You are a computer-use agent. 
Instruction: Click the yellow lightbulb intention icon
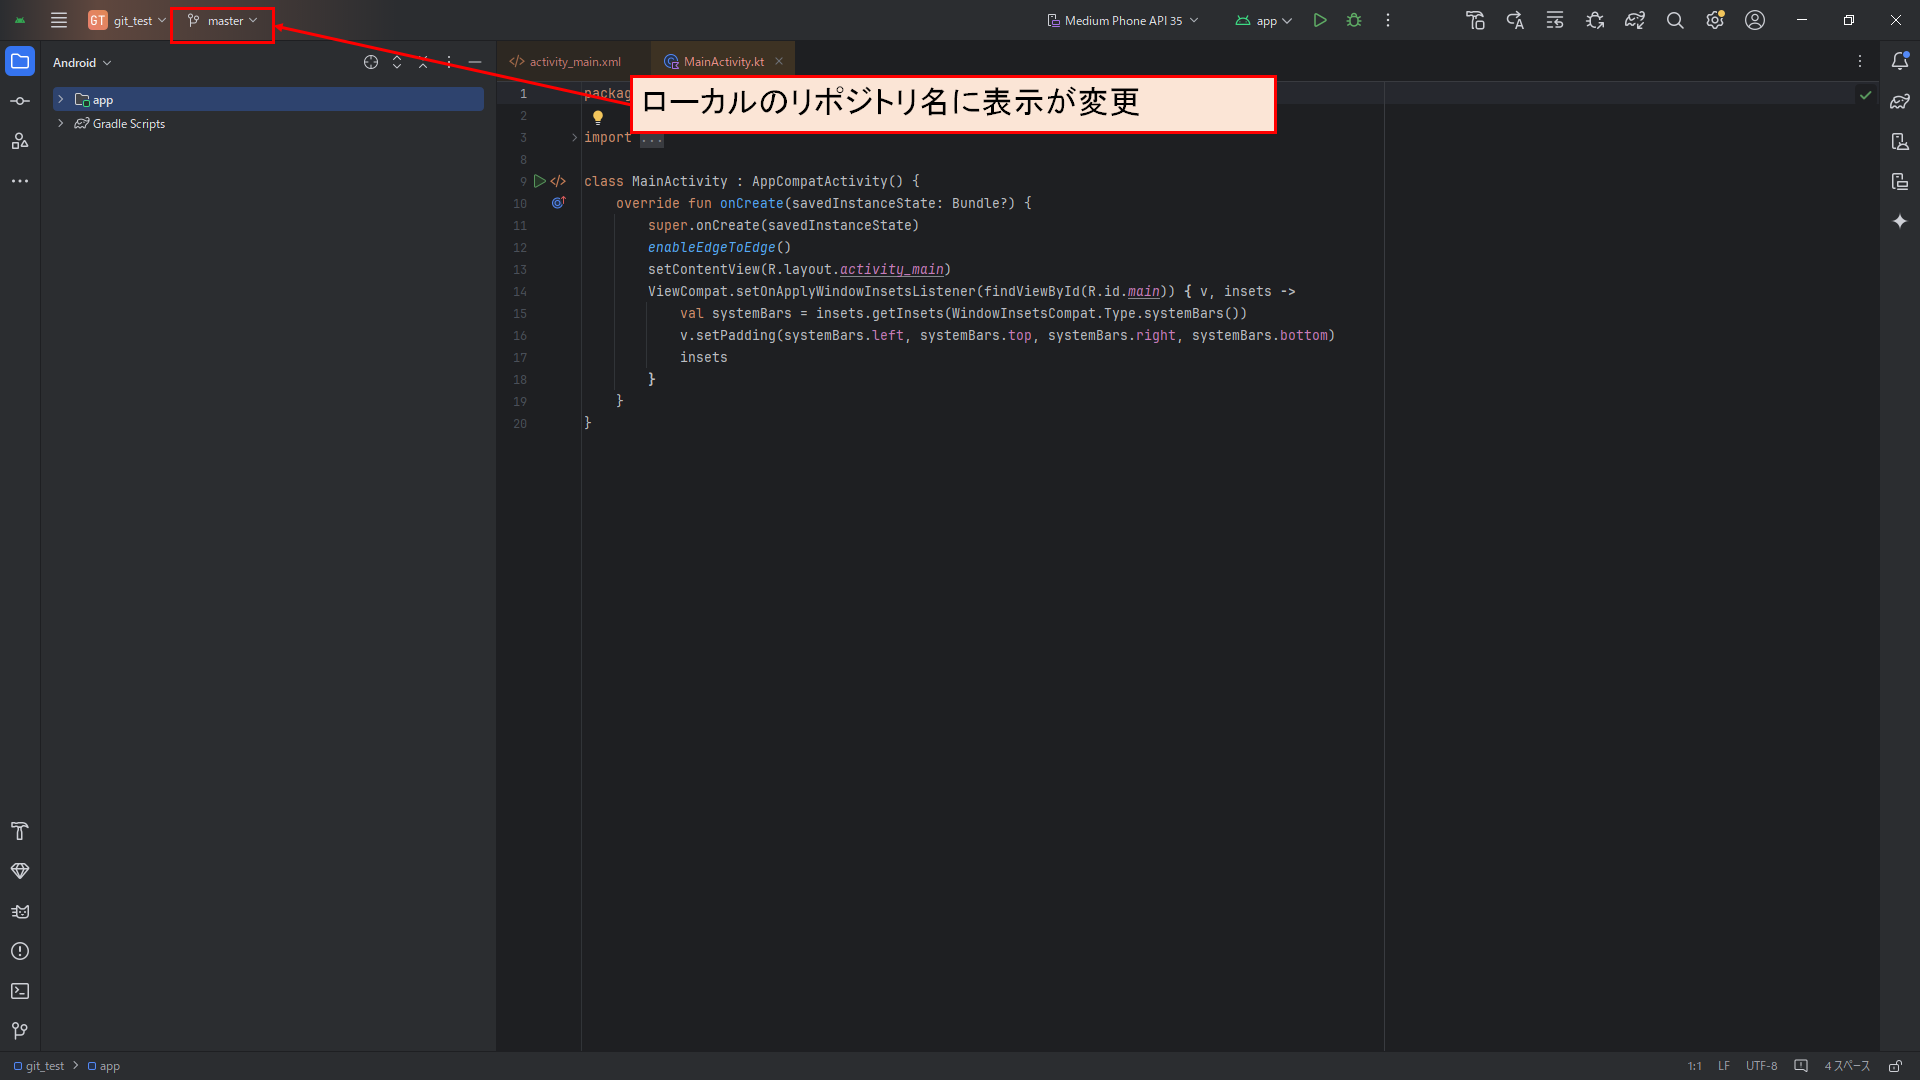coord(598,117)
